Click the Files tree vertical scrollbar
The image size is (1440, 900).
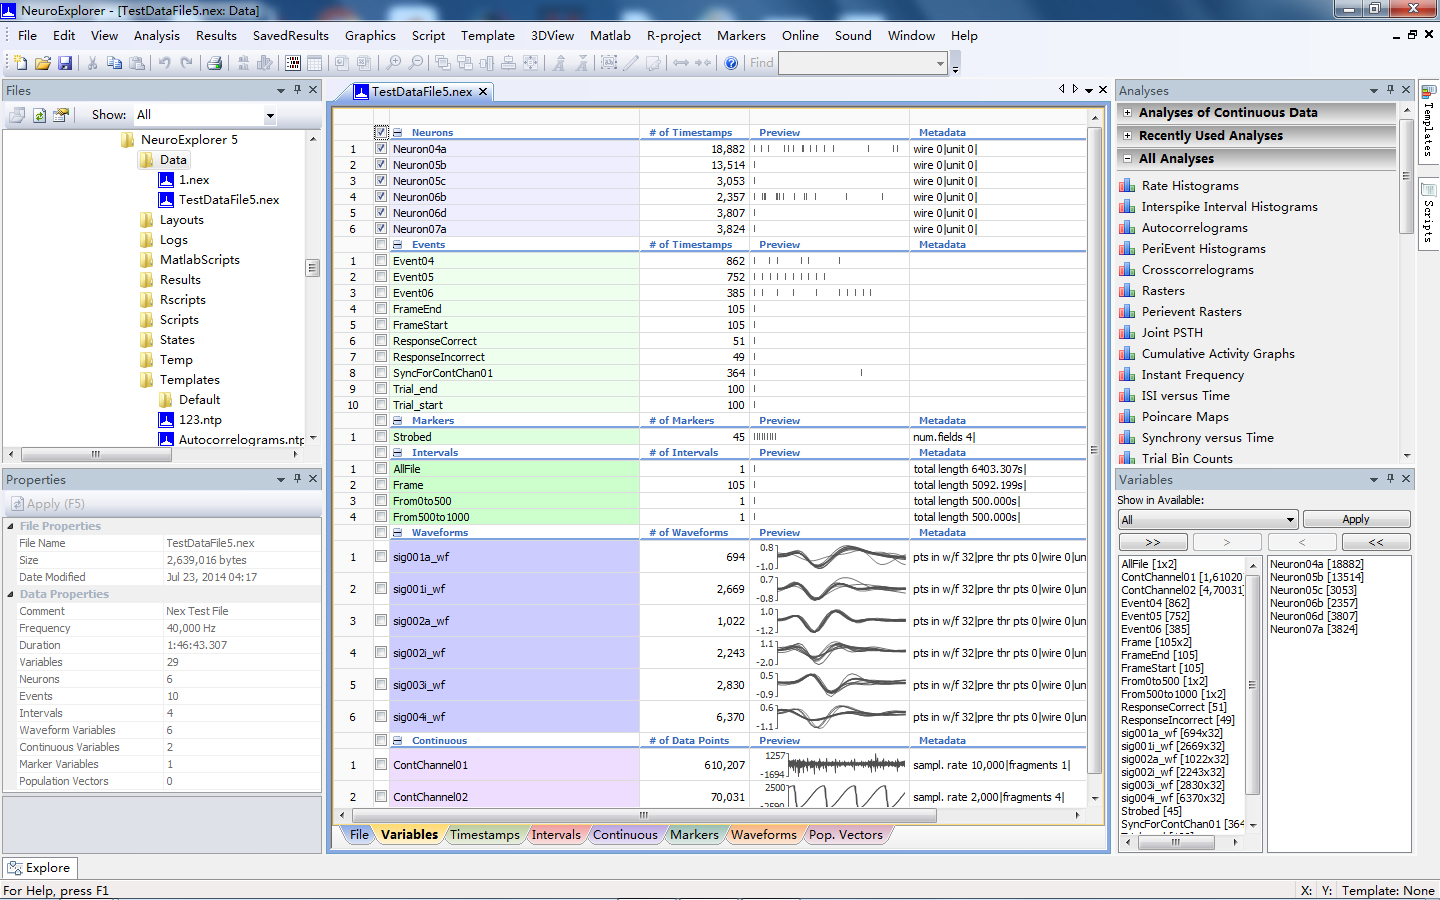312,268
